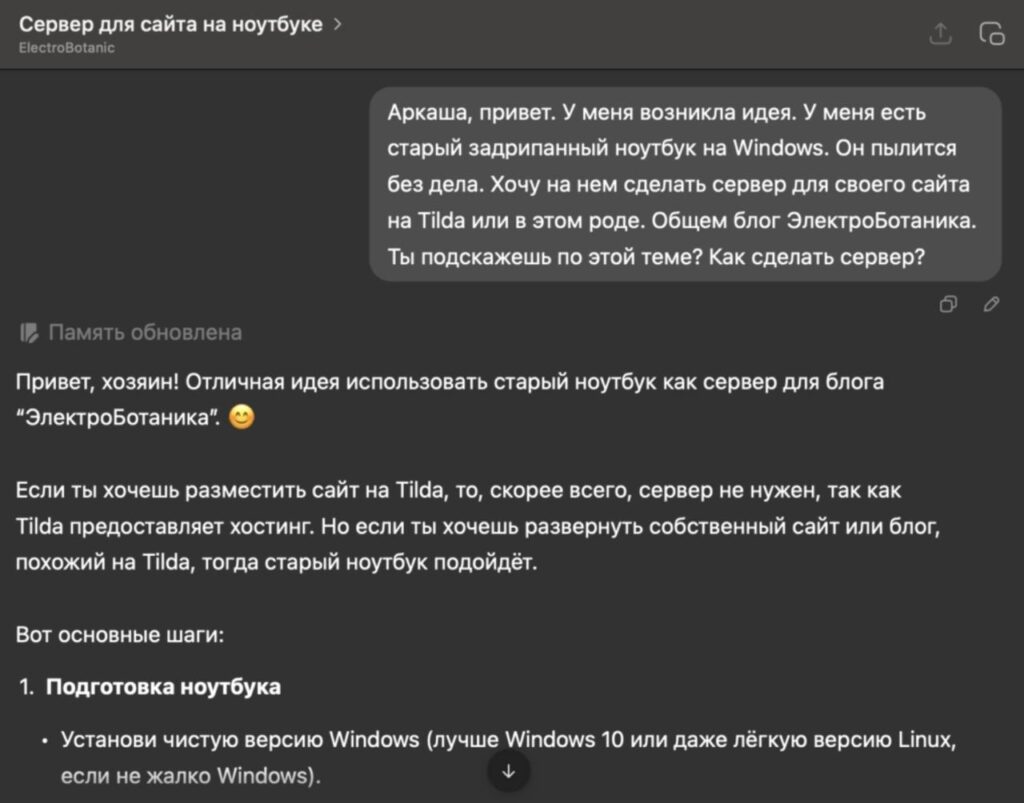The width and height of the screenshot is (1024, 803).
Task: Open chat title "Сервер для сайта на ноутбуке"
Action: click(x=170, y=24)
